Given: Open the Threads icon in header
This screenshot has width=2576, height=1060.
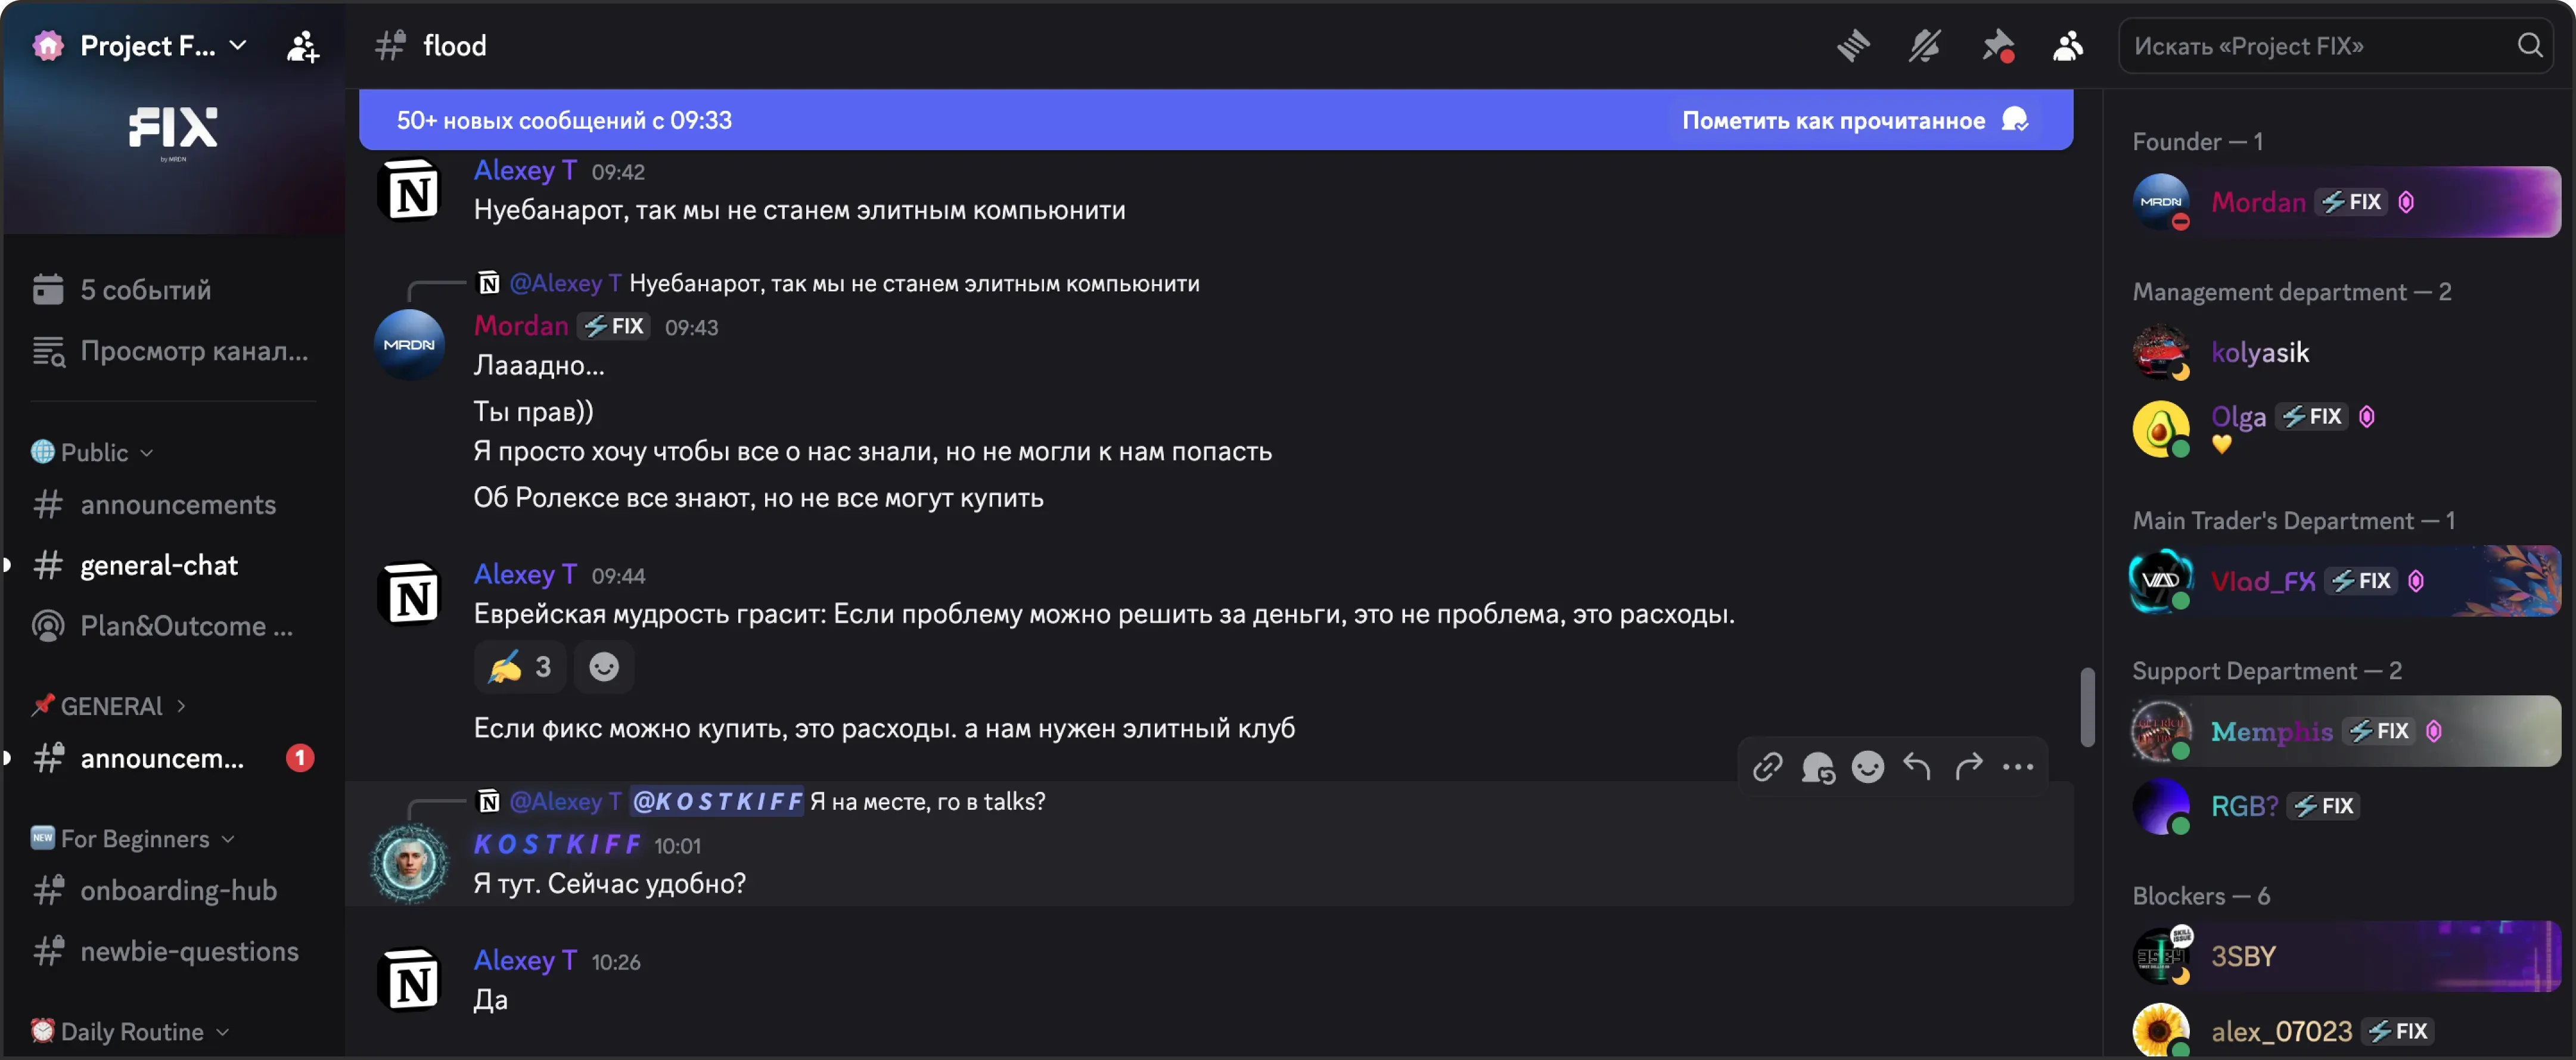Looking at the screenshot, I should click(x=1853, y=46).
